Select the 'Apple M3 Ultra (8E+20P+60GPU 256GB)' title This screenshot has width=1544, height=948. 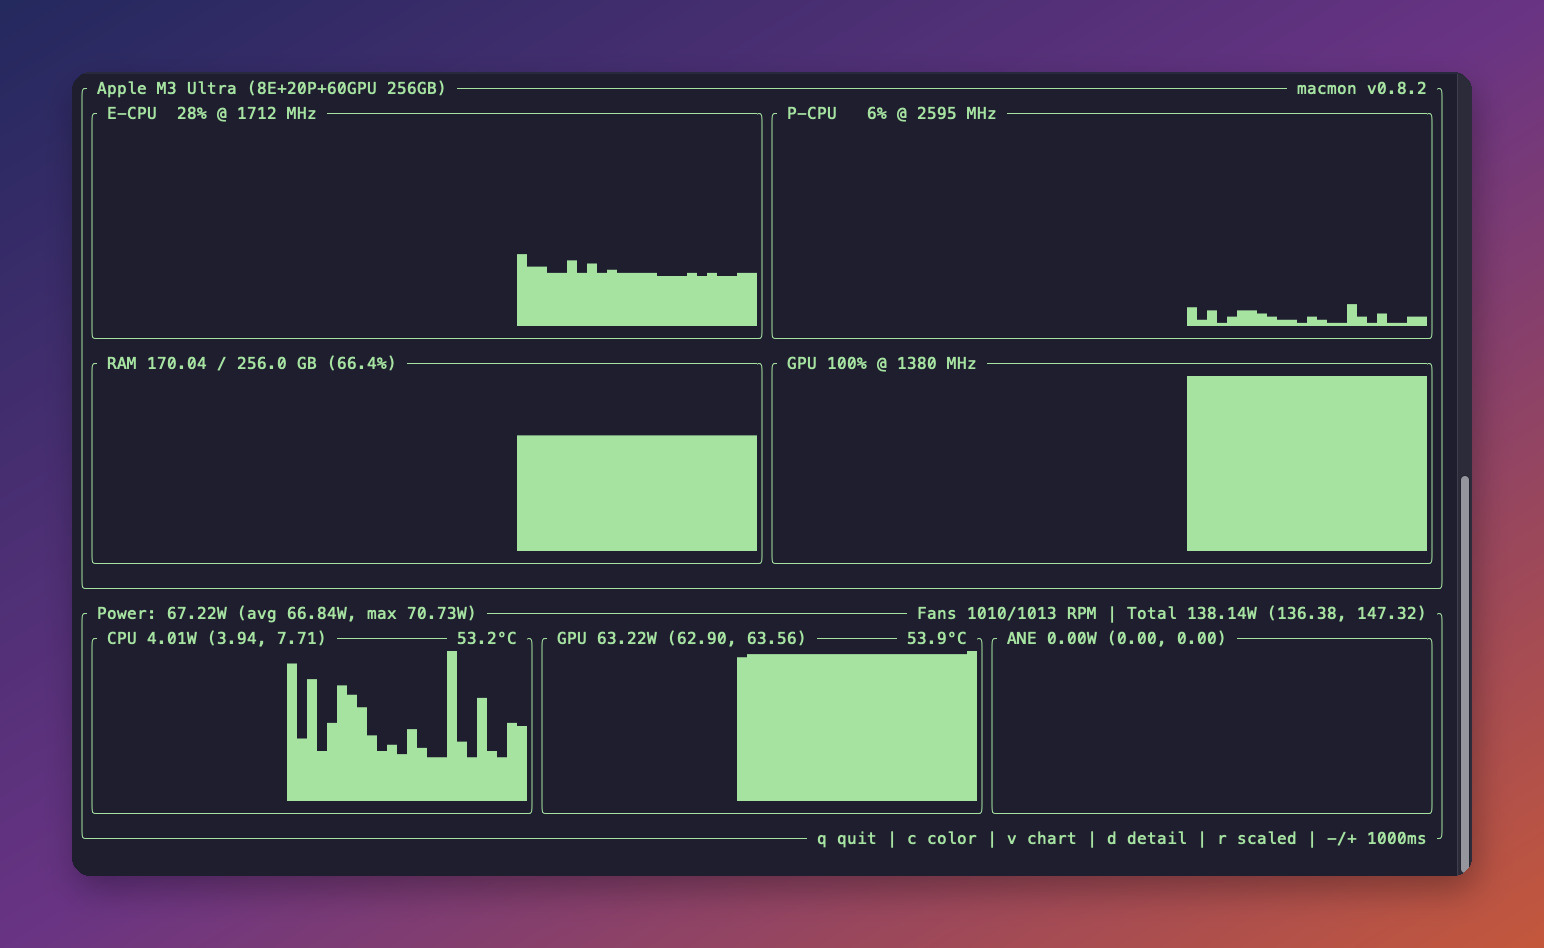pos(271,88)
